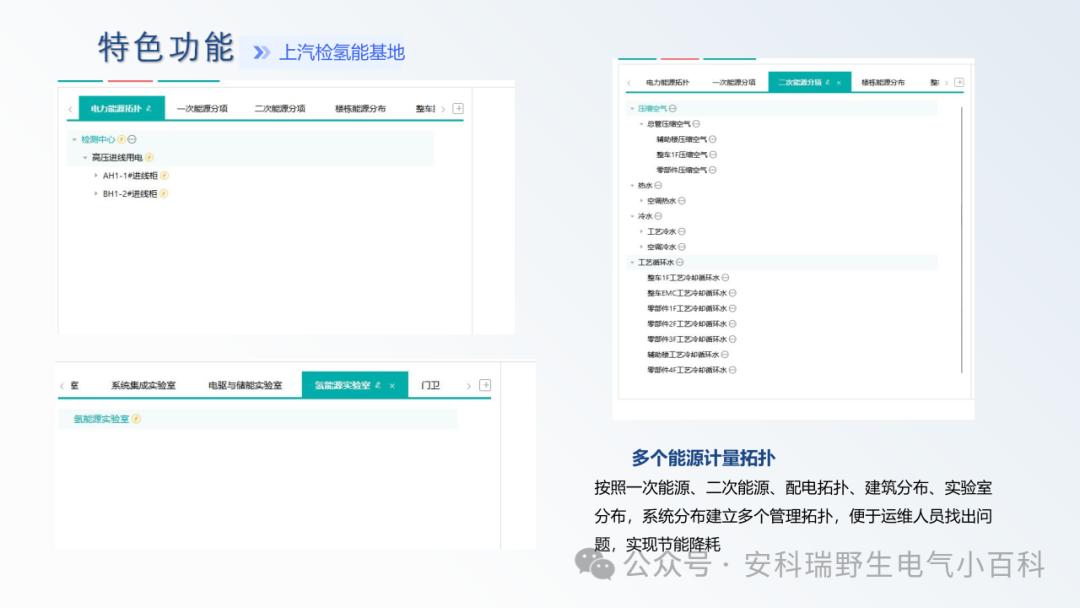Collapse the 总管压缩空气 node
This screenshot has width=1080, height=608.
tap(641, 124)
